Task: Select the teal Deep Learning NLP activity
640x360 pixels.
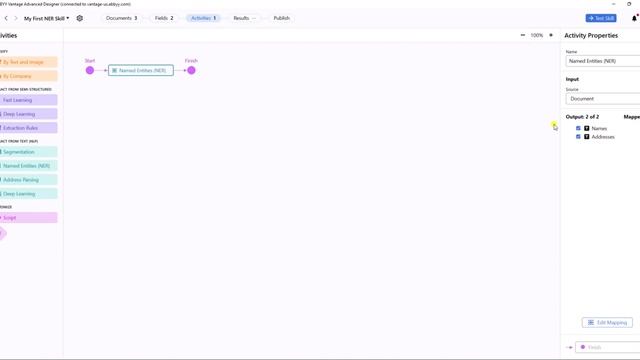Action: coord(28,194)
